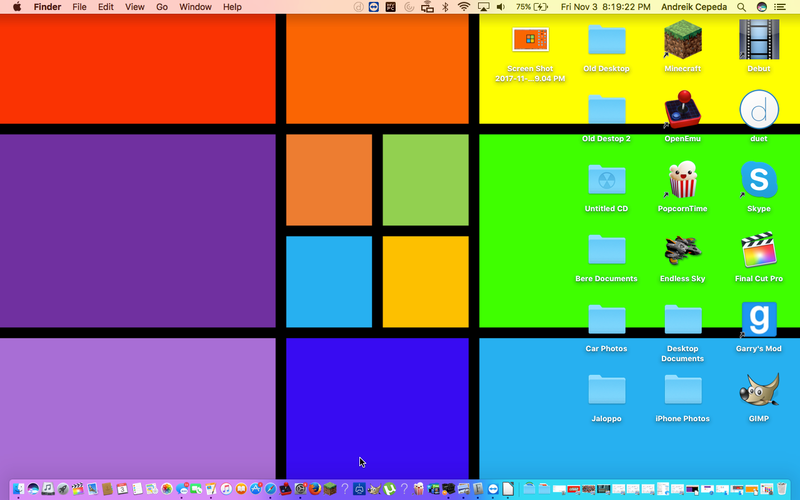Select the Old Destop 2 folder
This screenshot has width=800, height=500.
pyautogui.click(x=607, y=110)
